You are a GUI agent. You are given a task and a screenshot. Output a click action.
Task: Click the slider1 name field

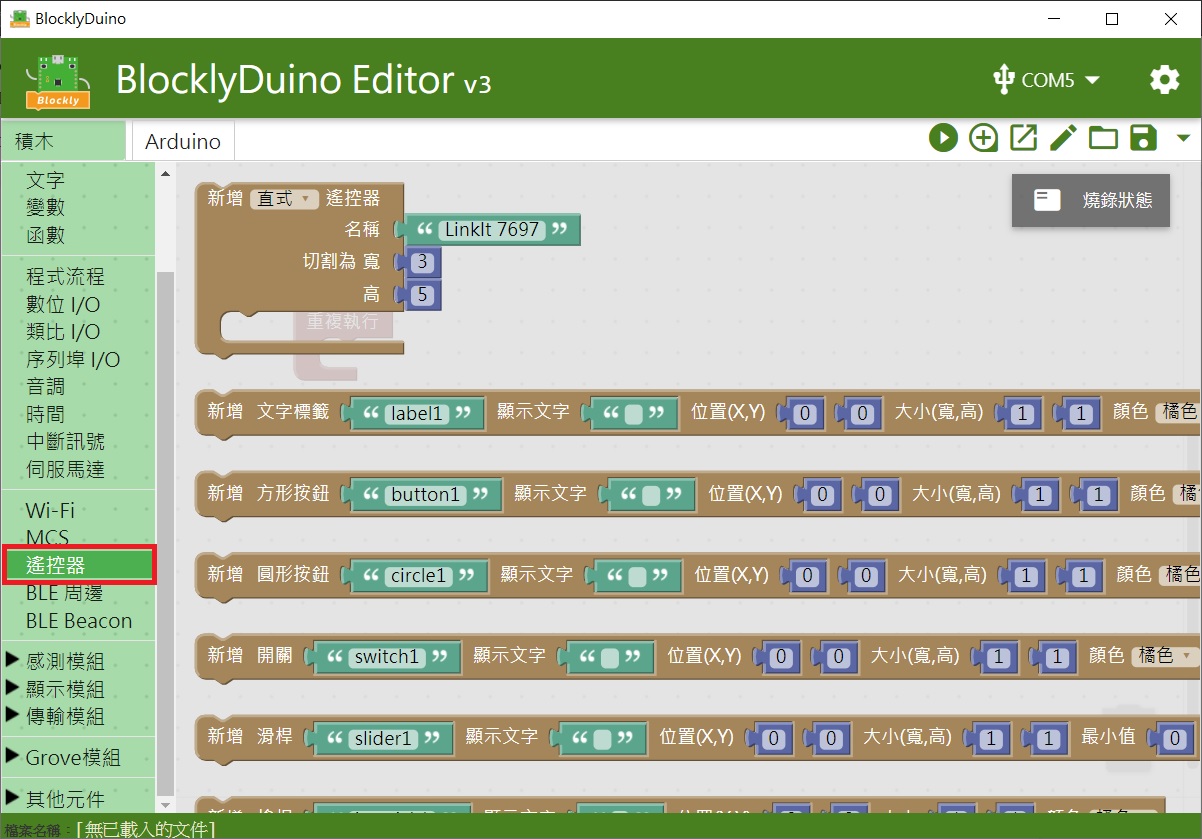(x=383, y=739)
